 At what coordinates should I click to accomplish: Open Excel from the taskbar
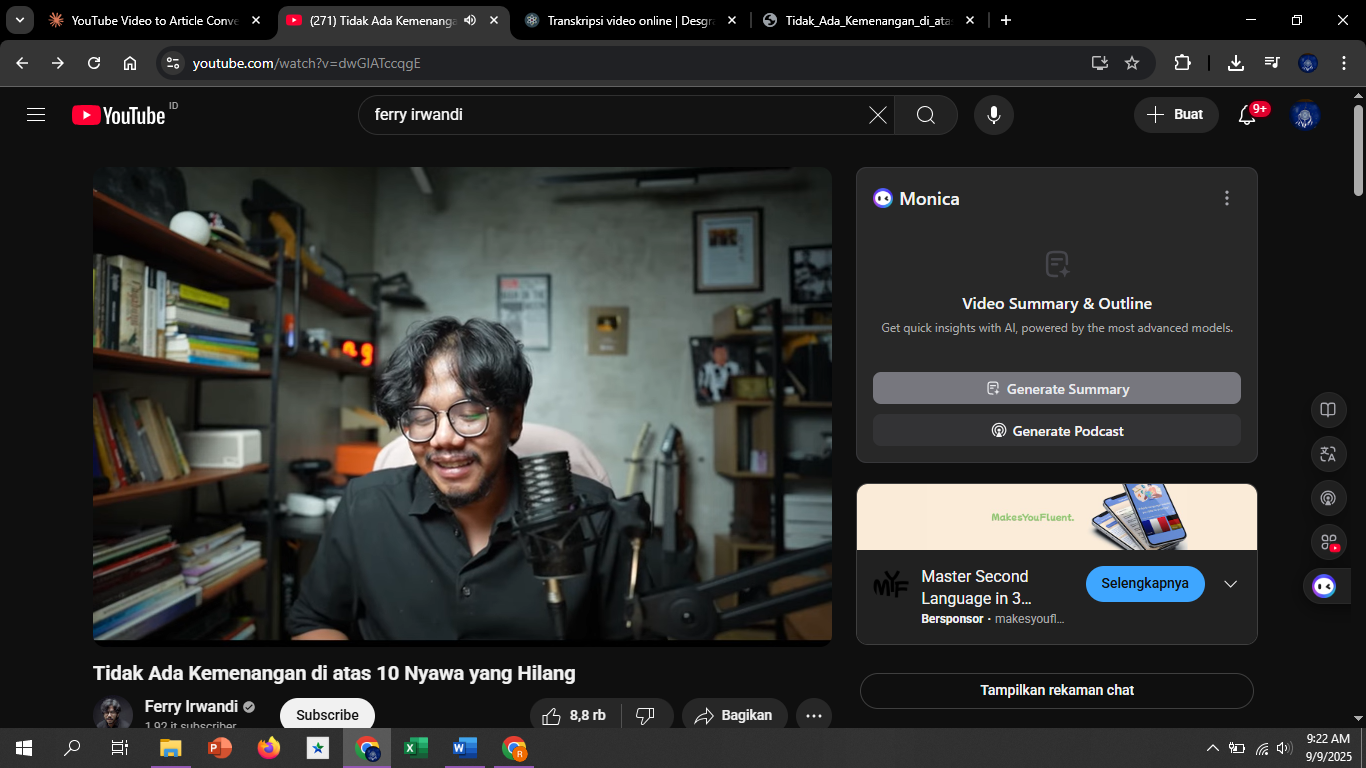click(x=415, y=747)
